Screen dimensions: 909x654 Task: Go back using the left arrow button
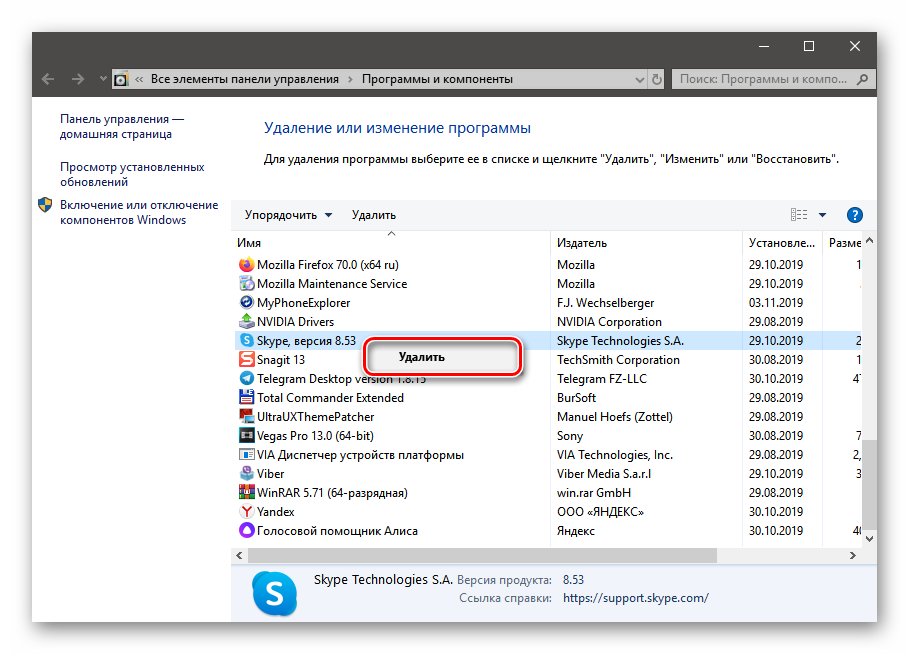(48, 79)
